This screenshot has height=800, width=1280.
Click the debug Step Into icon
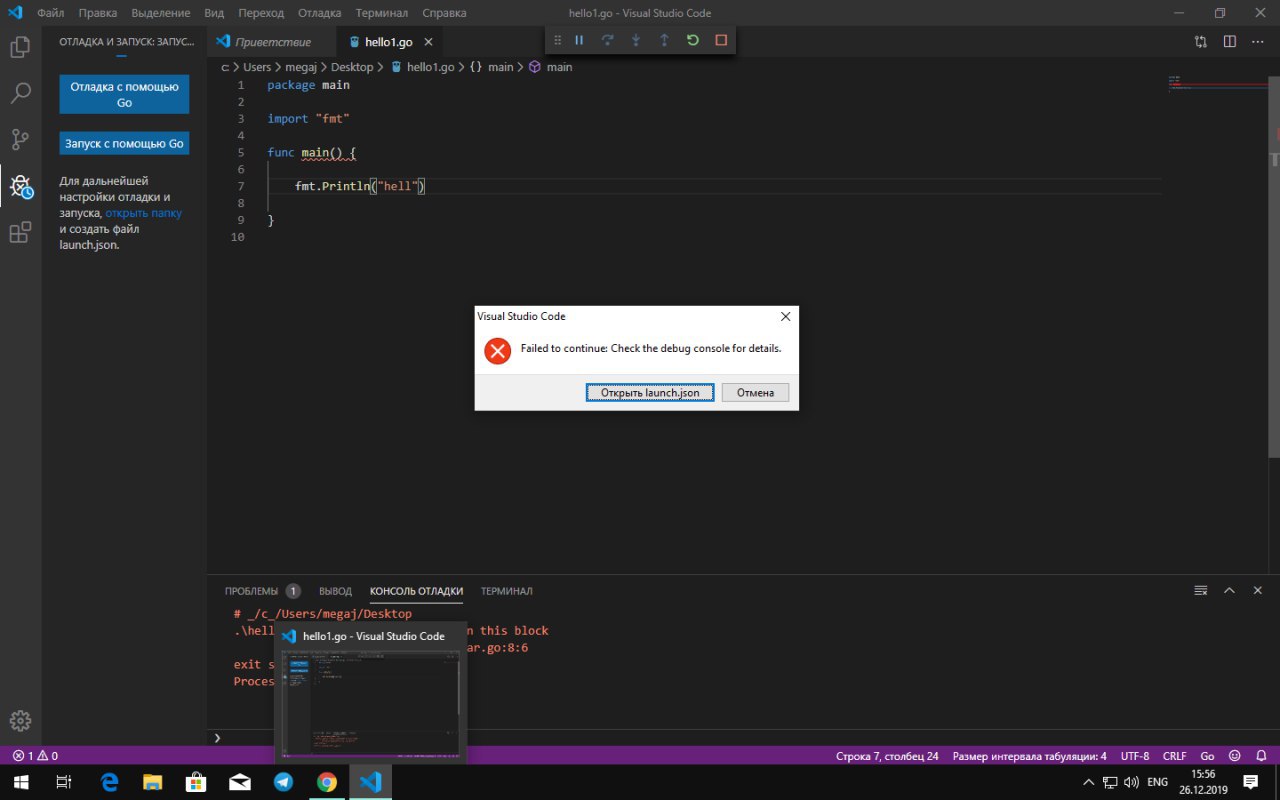tap(636, 40)
